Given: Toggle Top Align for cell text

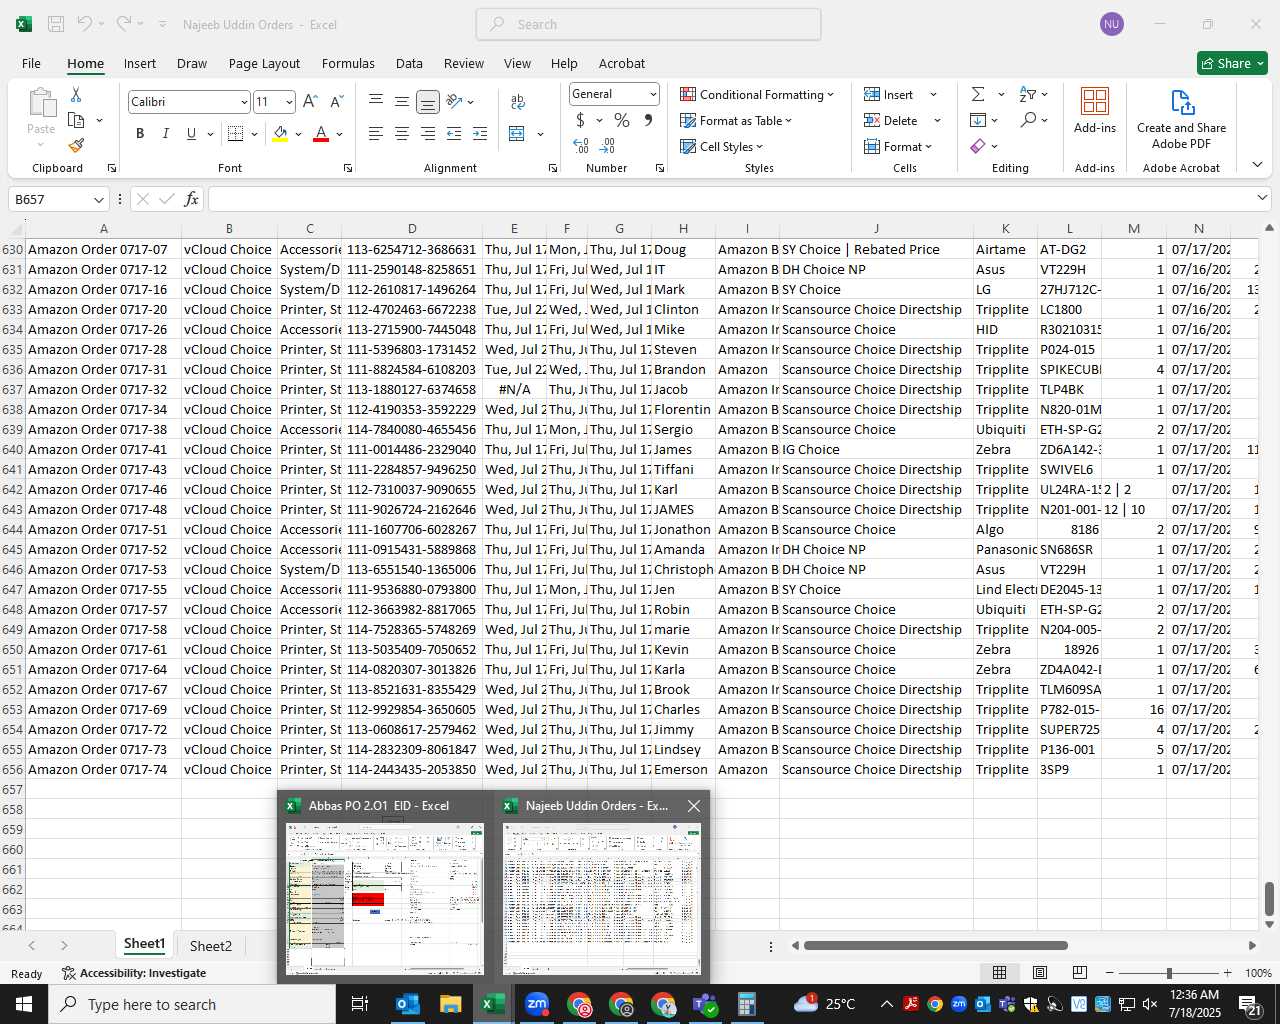Looking at the screenshot, I should [376, 101].
